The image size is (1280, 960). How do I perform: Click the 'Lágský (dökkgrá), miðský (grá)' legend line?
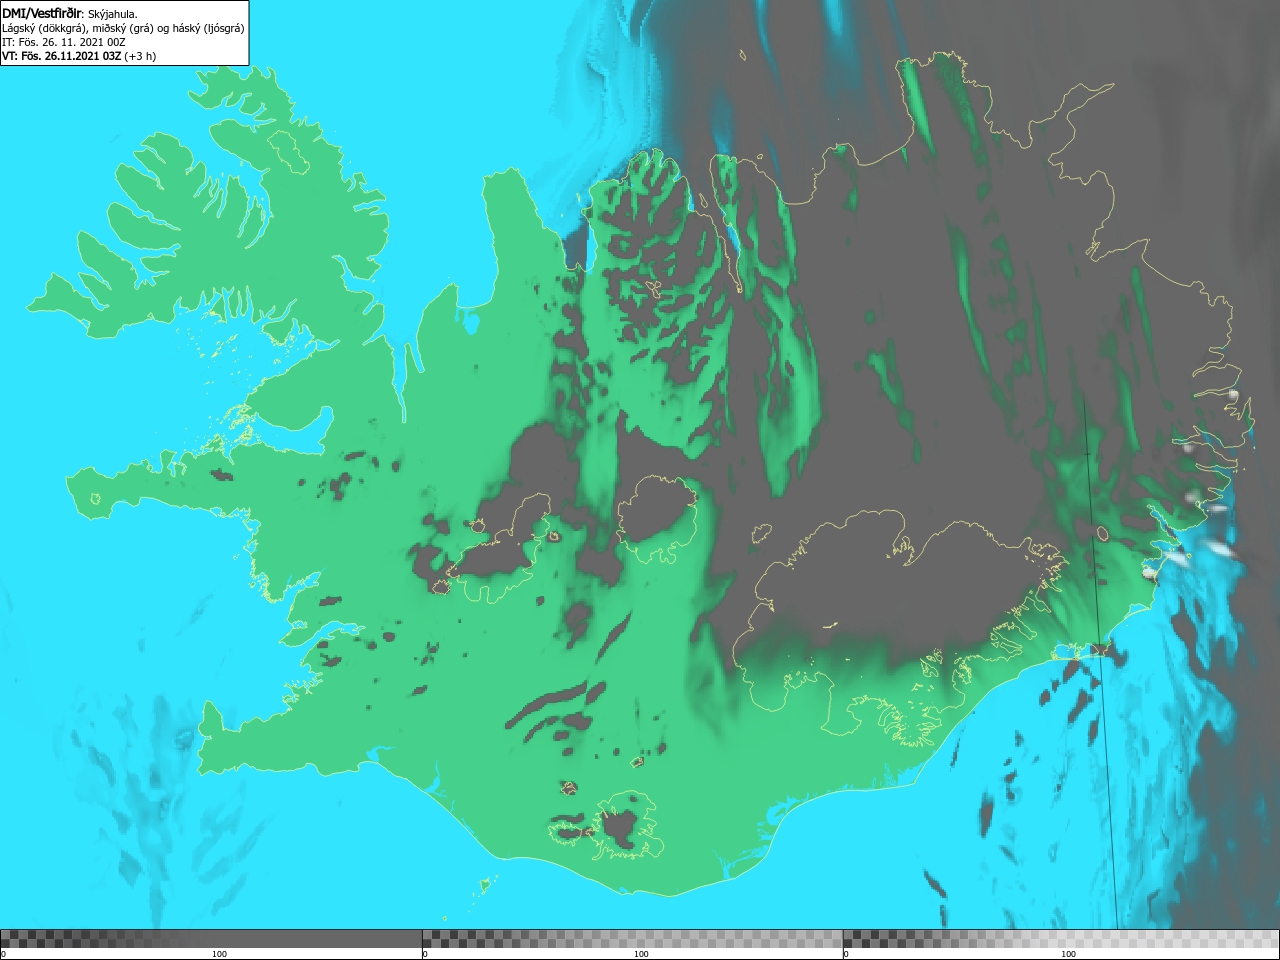click(x=123, y=28)
